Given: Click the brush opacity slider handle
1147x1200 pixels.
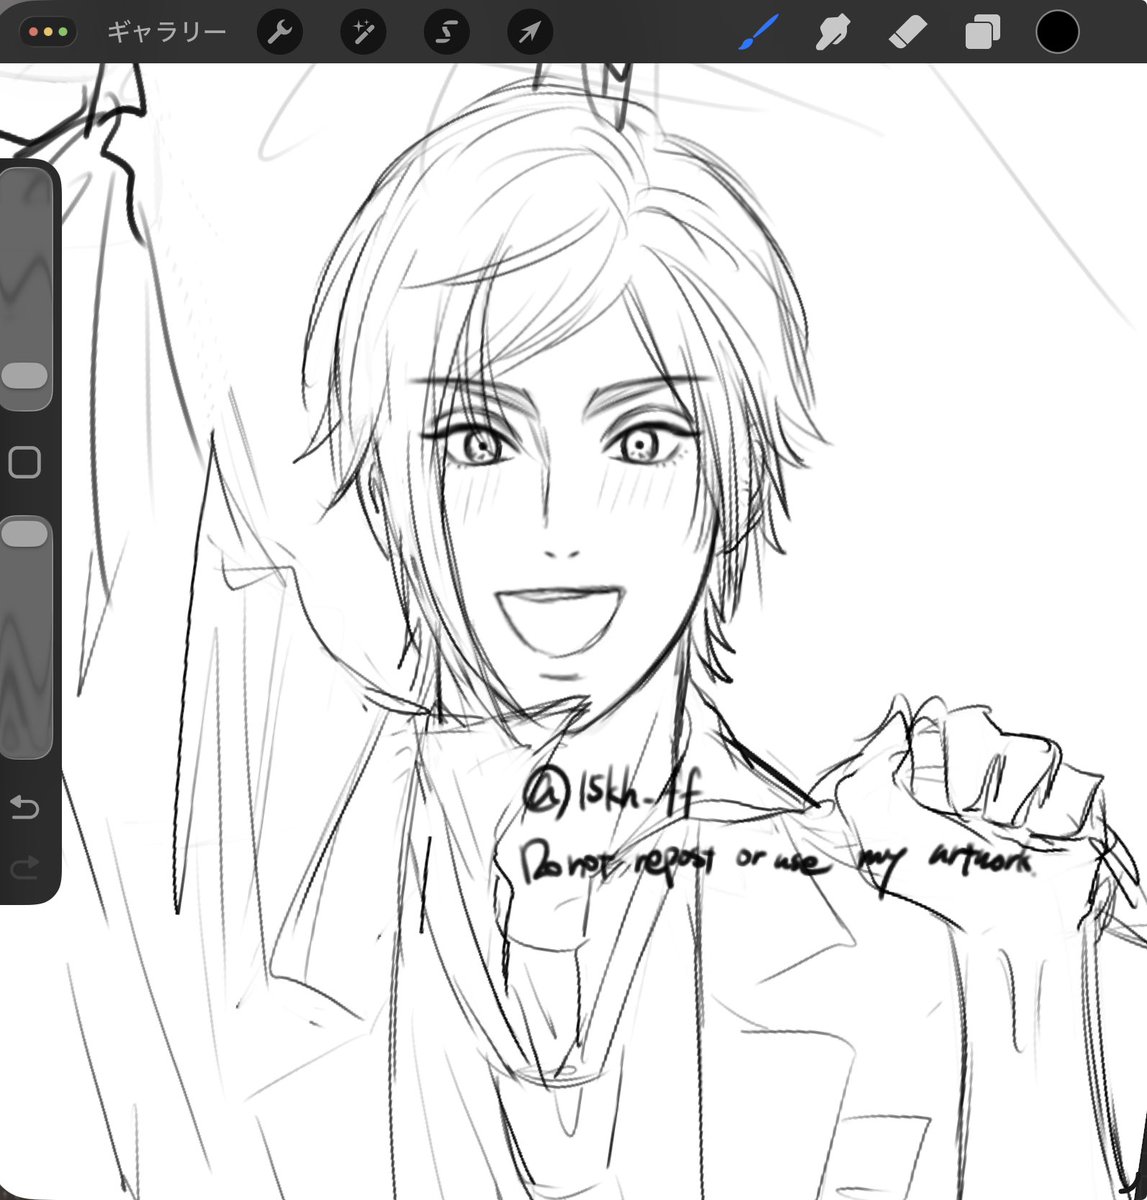Looking at the screenshot, I should coord(25,534).
